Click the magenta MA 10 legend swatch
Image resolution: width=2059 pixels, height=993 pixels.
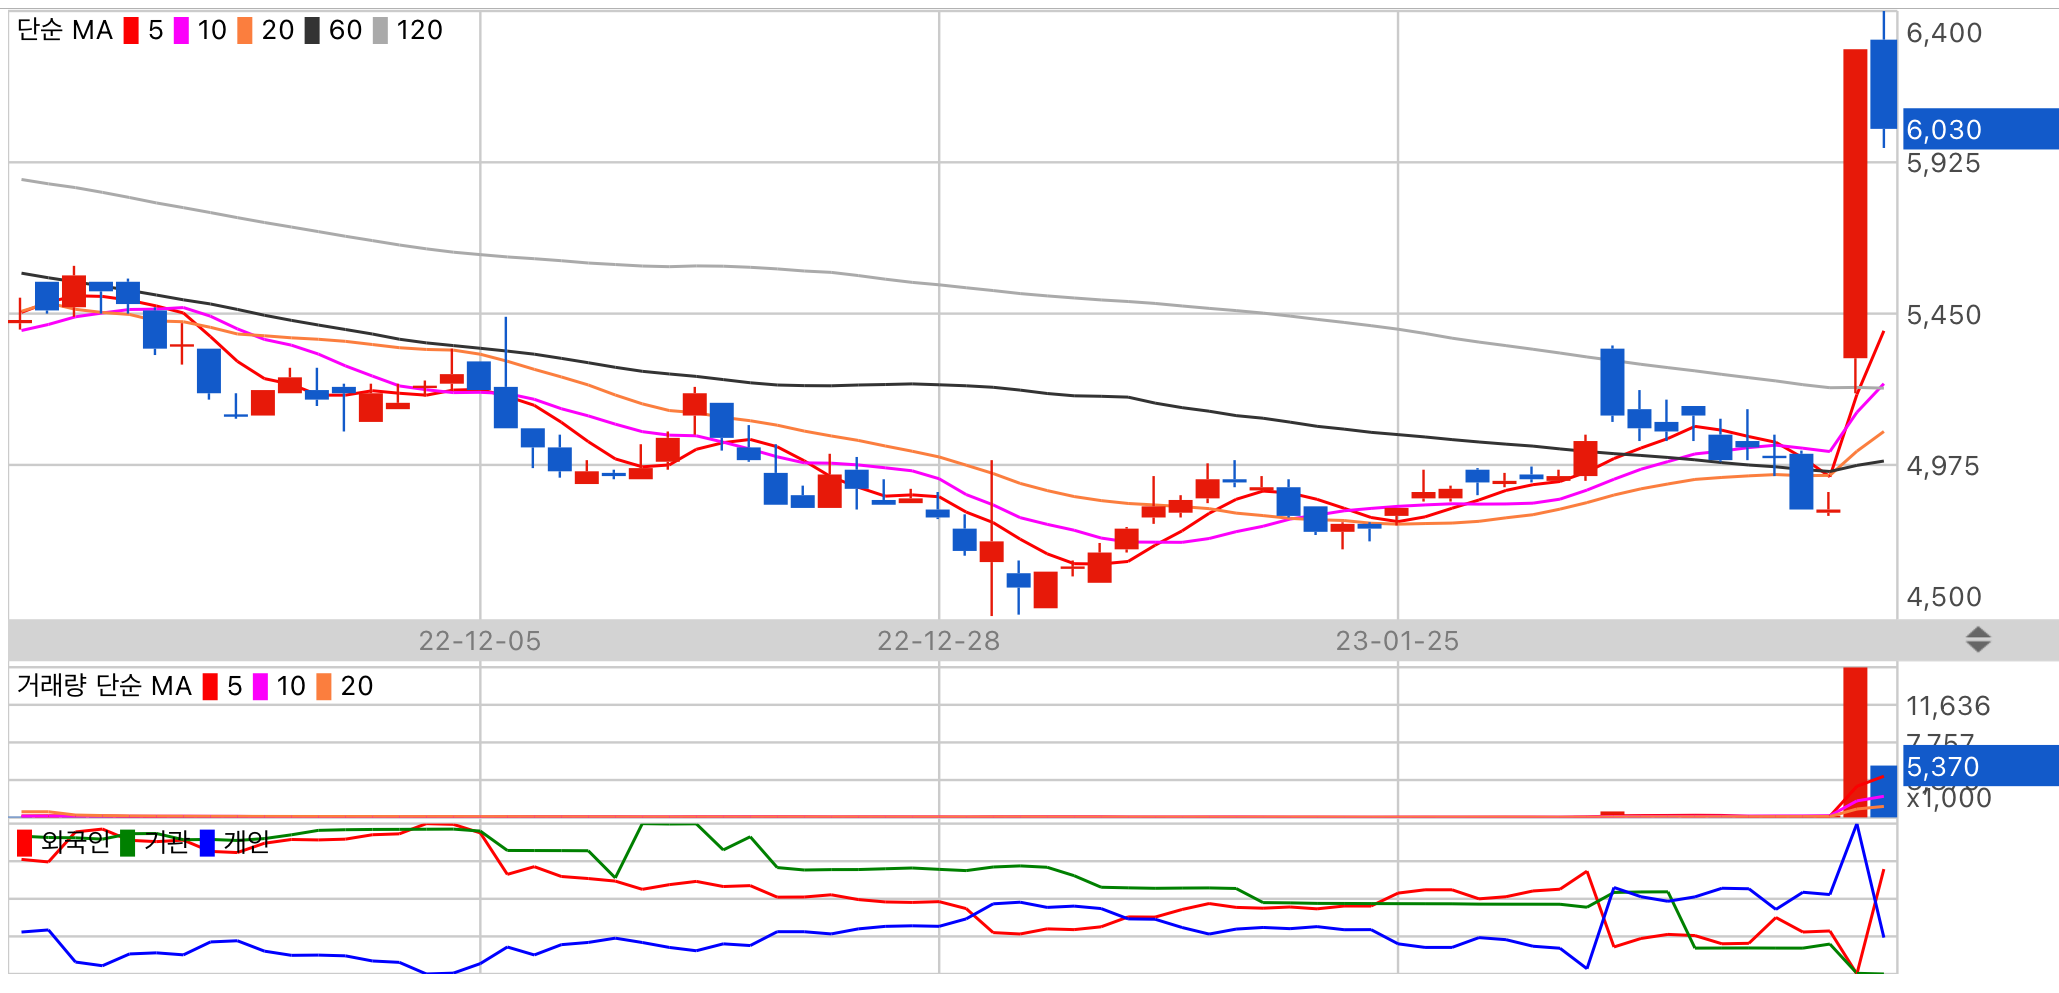click(x=181, y=31)
